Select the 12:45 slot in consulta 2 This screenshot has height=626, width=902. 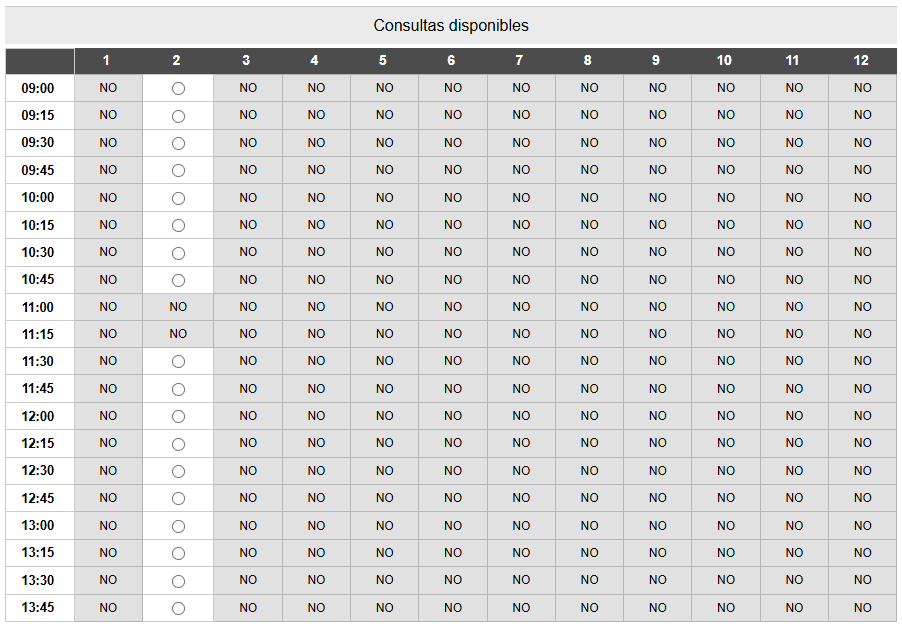point(178,498)
